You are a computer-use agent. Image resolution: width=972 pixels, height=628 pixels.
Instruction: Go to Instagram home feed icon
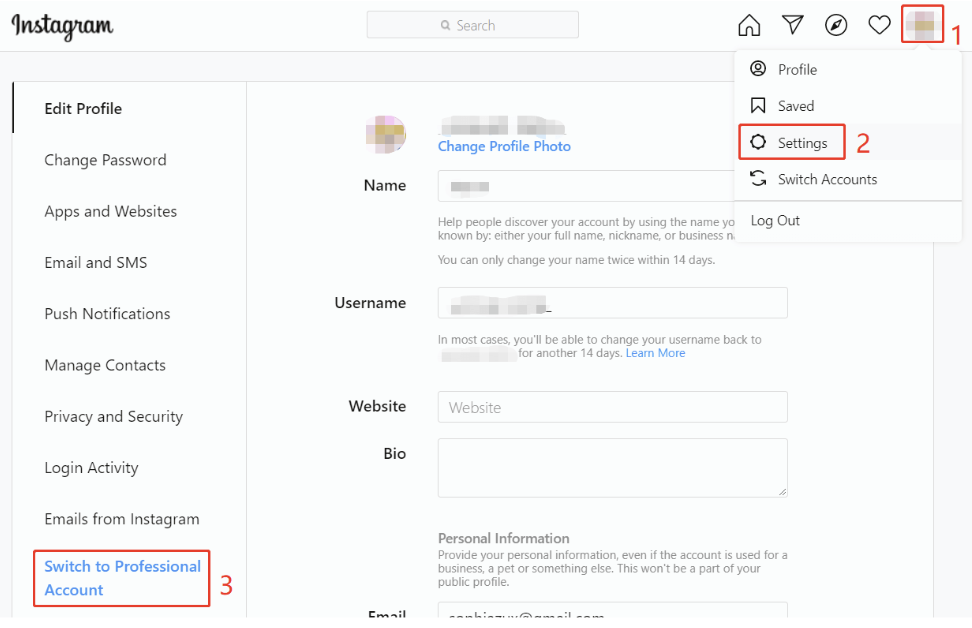pyautogui.click(x=749, y=25)
